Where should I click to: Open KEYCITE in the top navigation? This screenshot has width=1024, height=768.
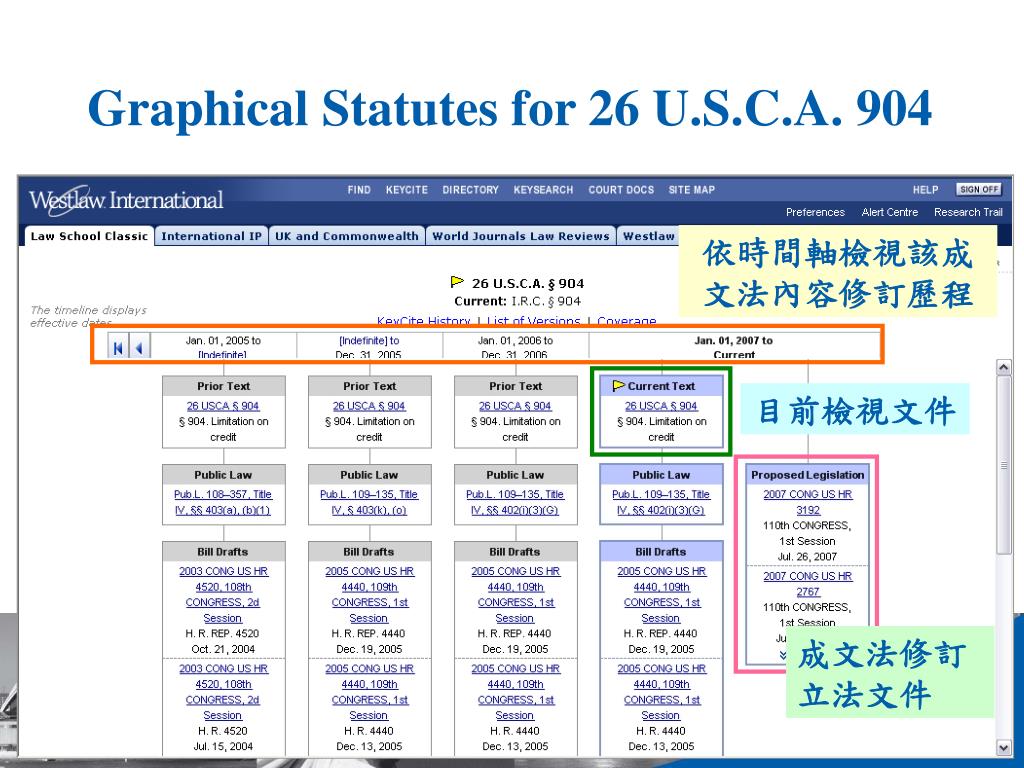pyautogui.click(x=406, y=189)
